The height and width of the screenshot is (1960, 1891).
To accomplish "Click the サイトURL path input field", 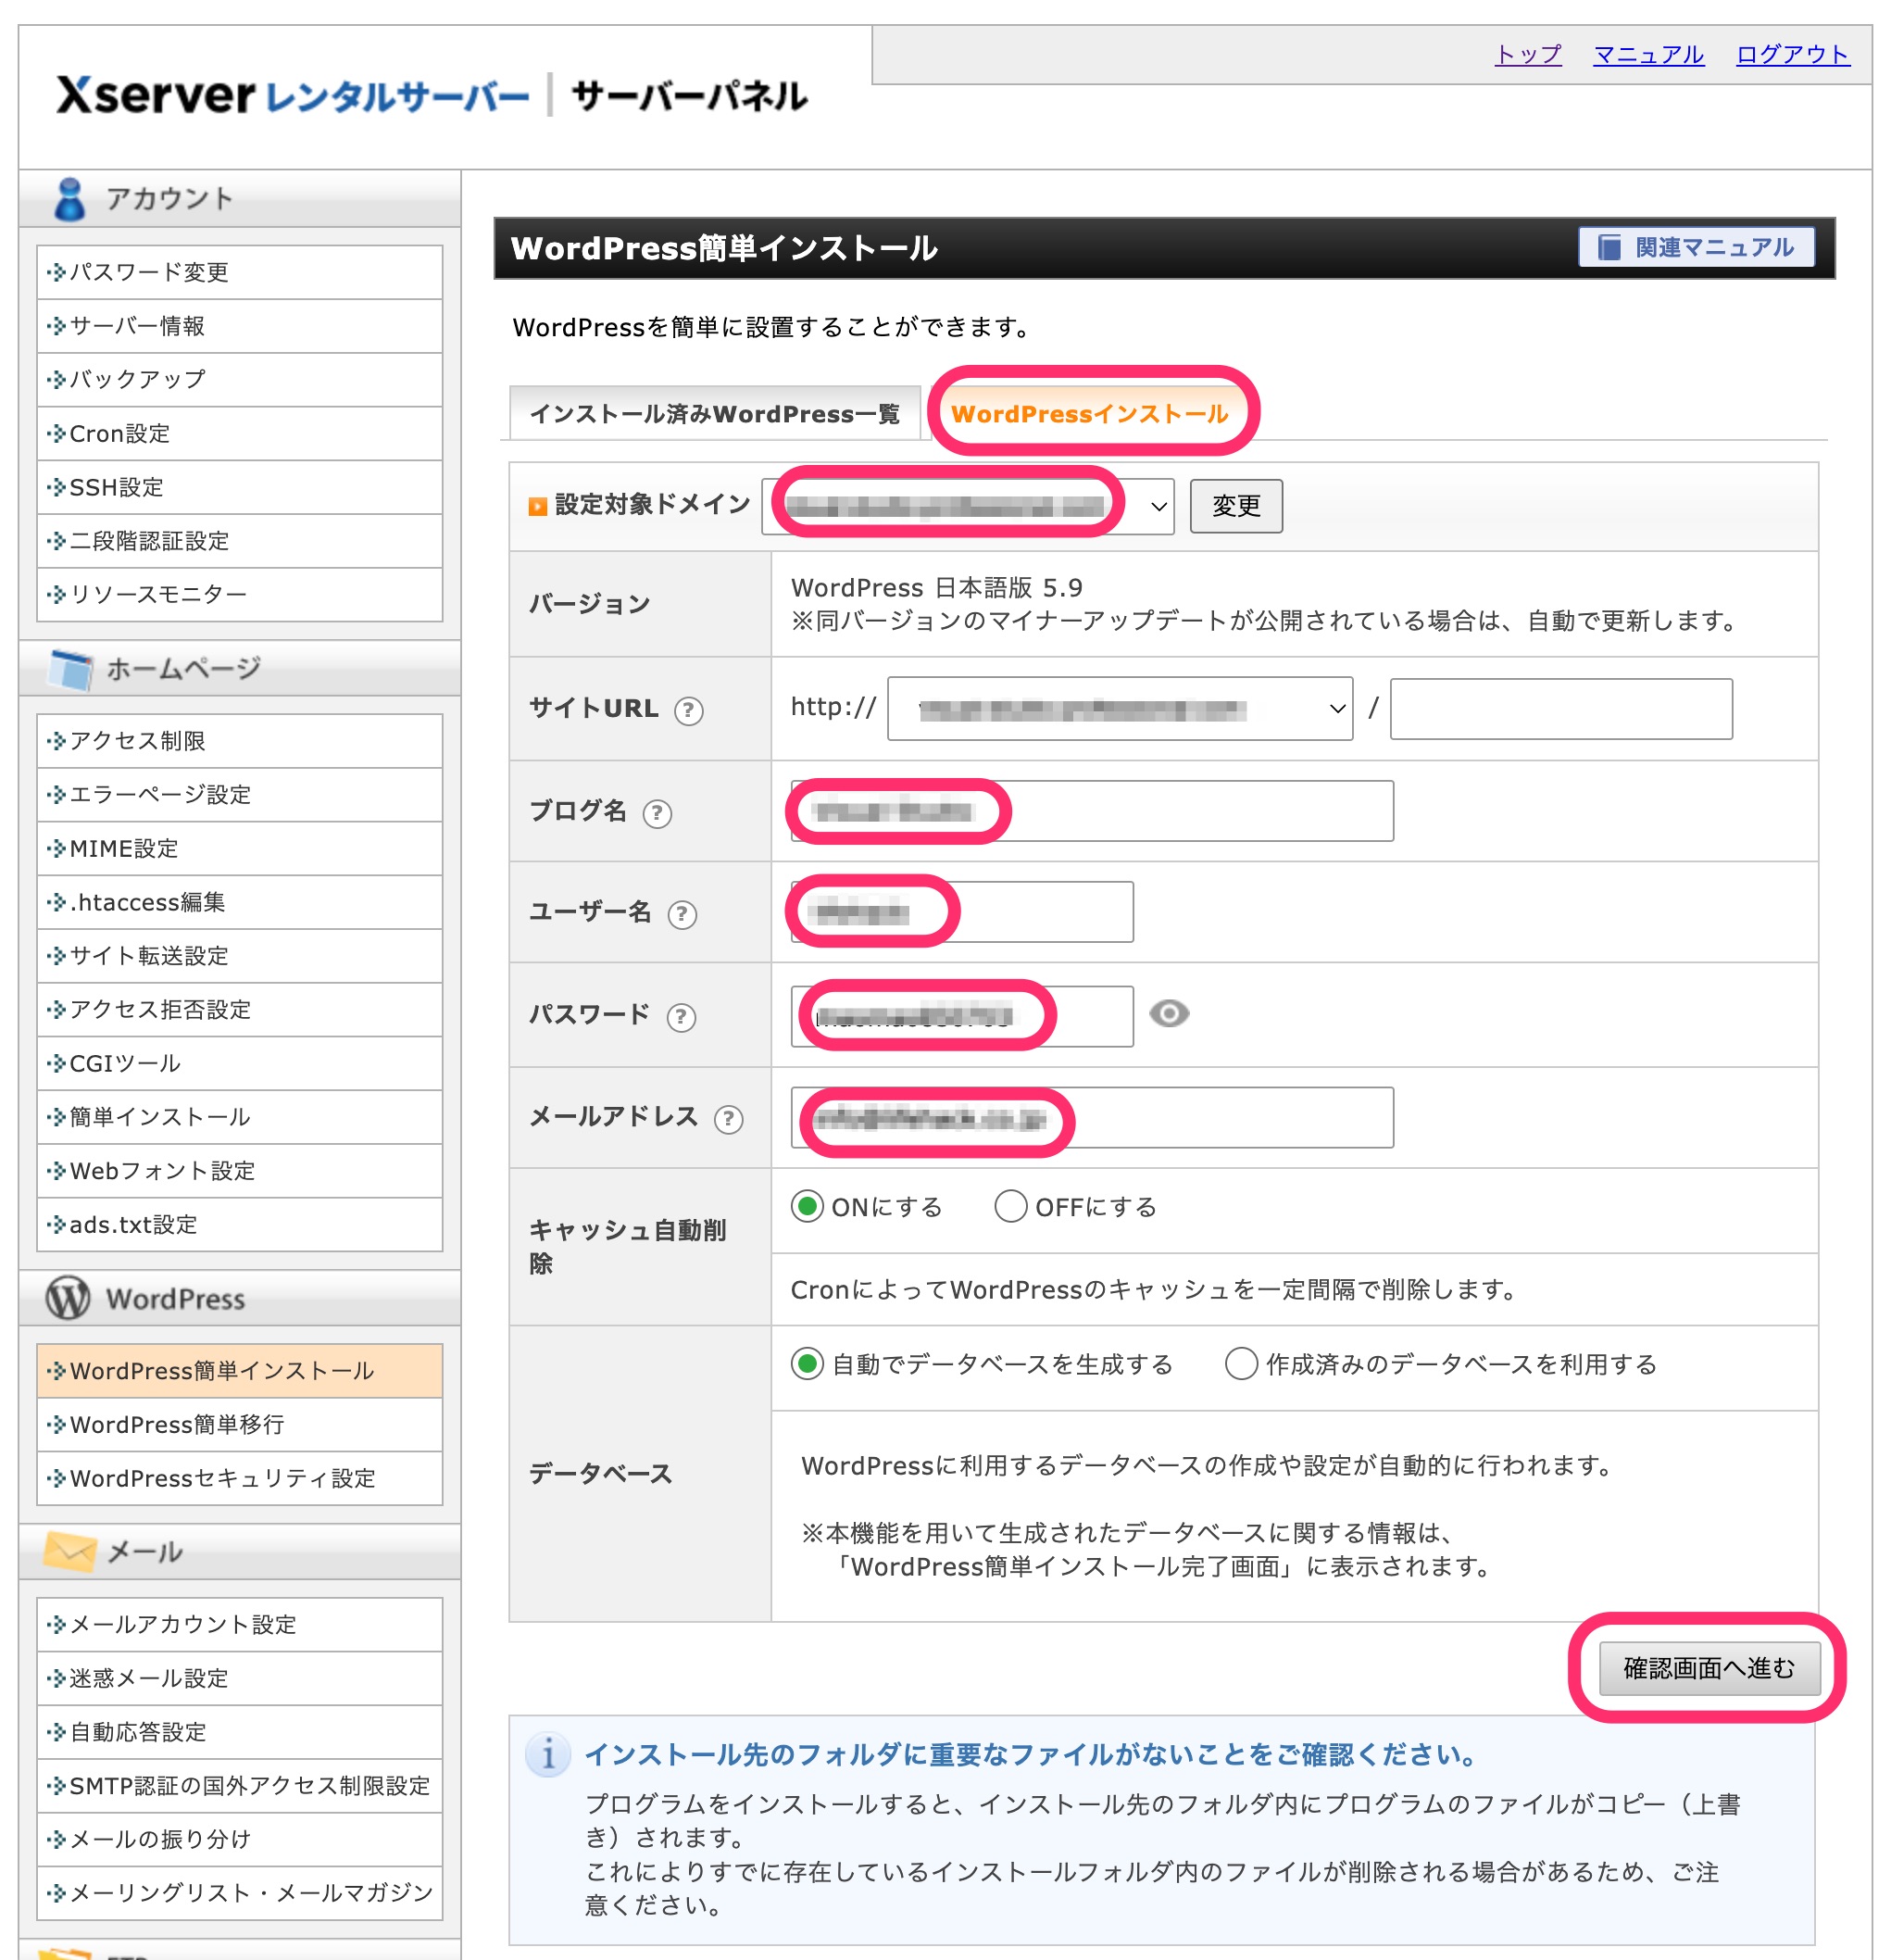I will click(1561, 709).
